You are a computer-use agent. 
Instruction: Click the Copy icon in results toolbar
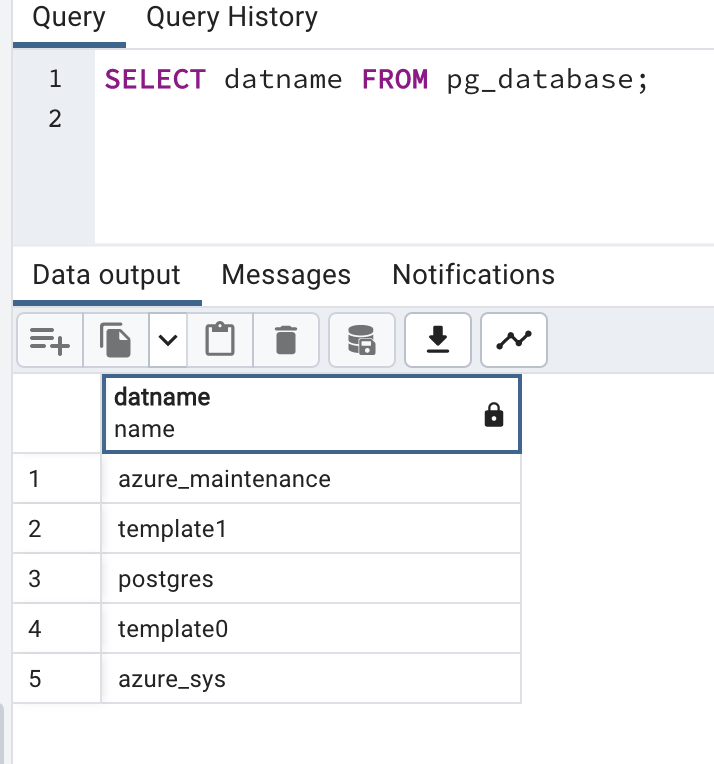click(x=115, y=341)
